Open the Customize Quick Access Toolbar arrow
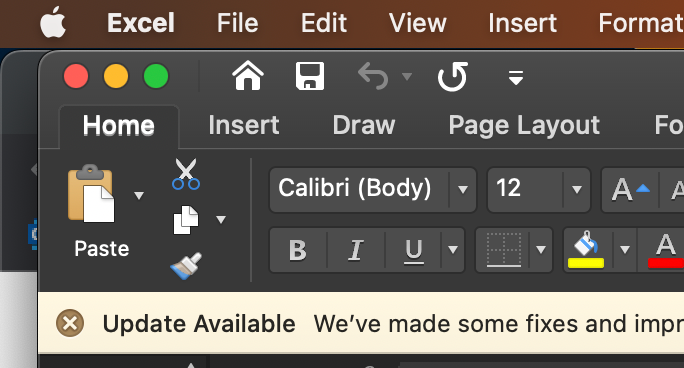Image resolution: width=684 pixels, height=368 pixels. pyautogui.click(x=516, y=77)
